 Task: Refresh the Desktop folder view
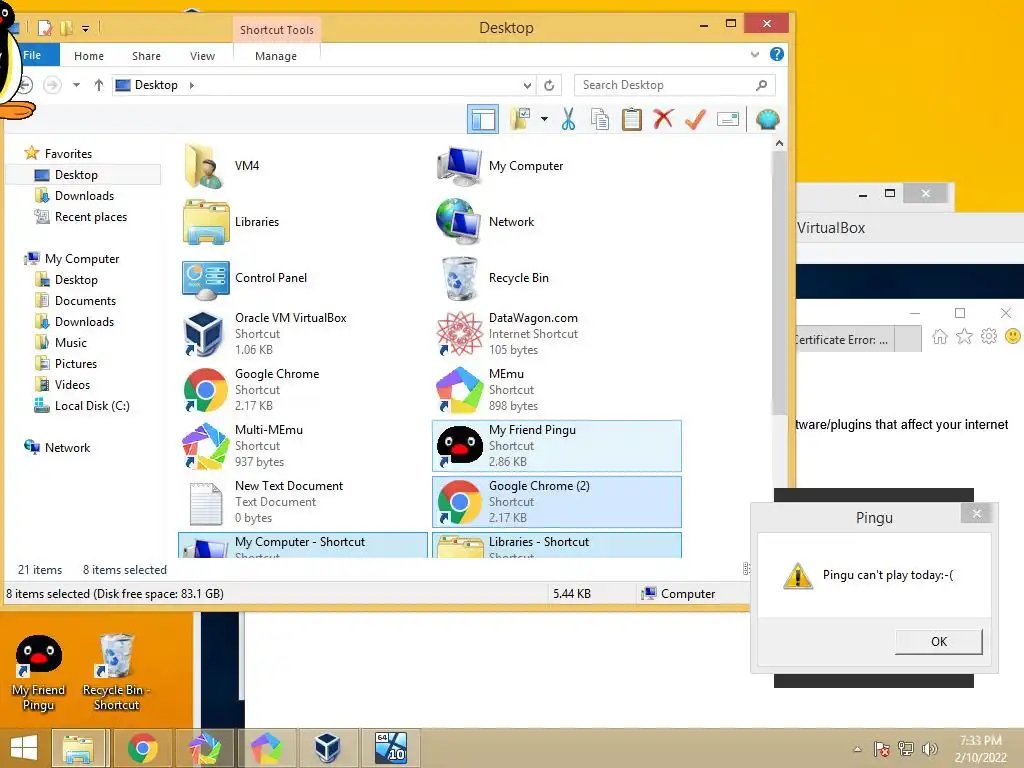[x=549, y=86]
